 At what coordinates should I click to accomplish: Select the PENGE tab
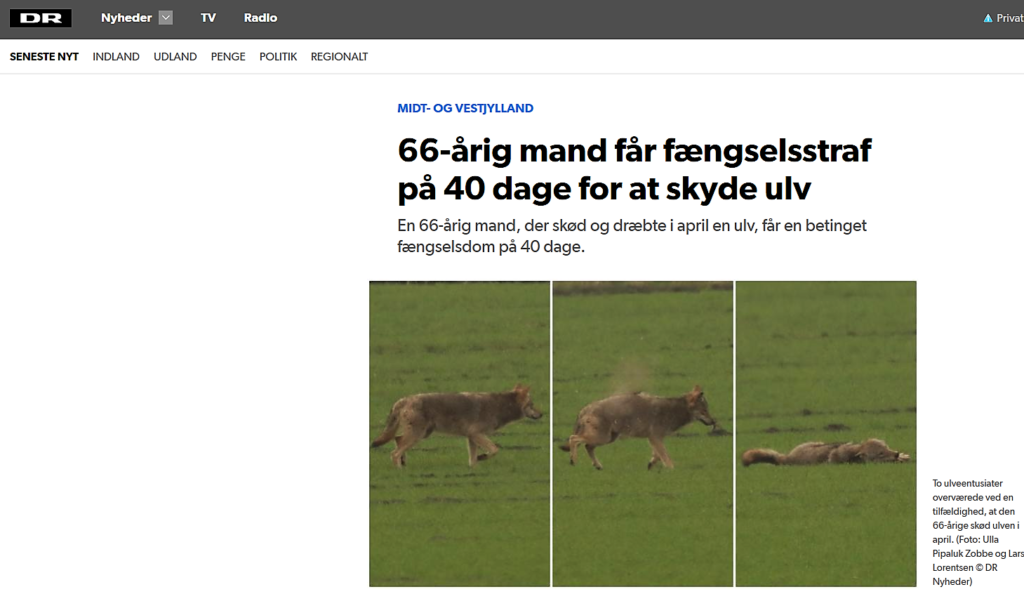228,57
